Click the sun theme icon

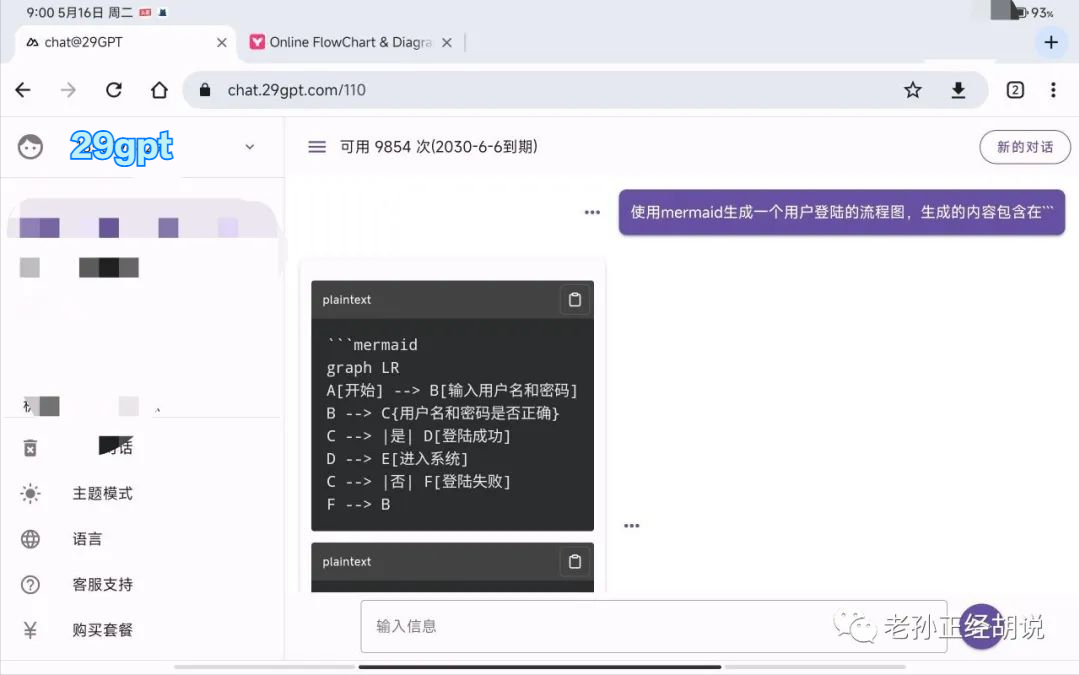30,493
